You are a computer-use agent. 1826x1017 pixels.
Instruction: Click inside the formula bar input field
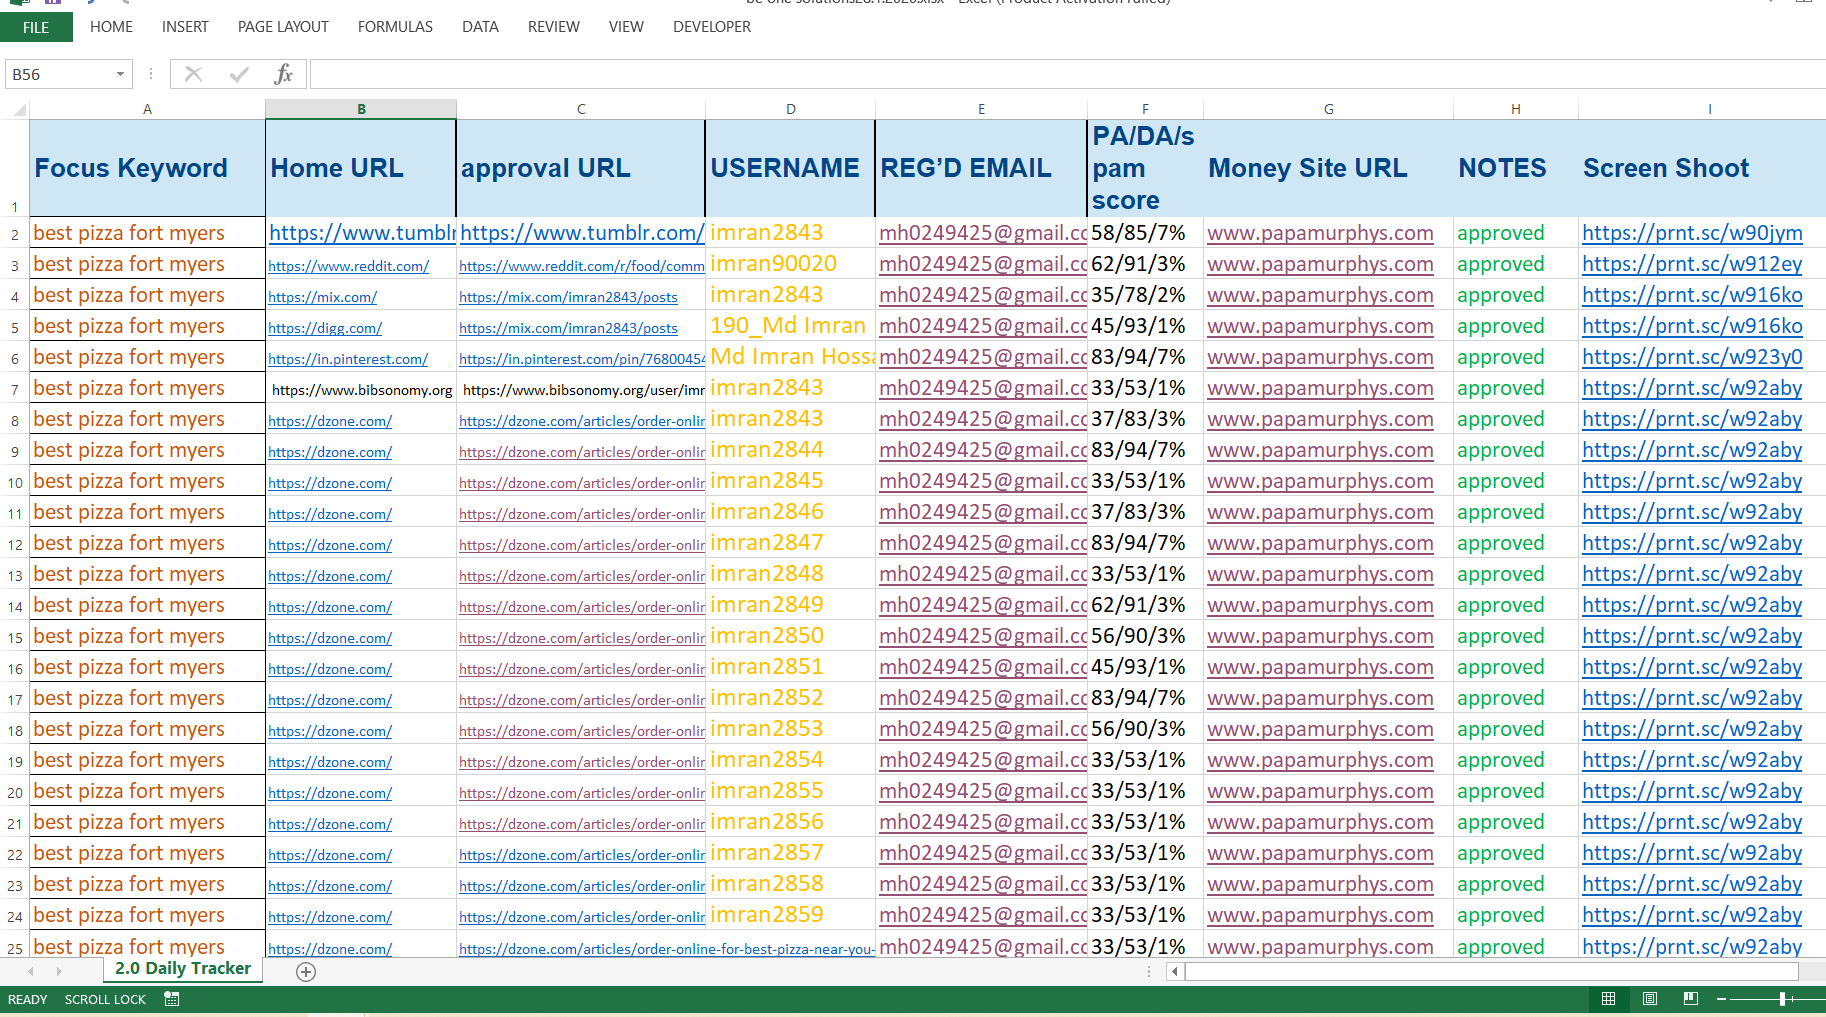point(1000,74)
